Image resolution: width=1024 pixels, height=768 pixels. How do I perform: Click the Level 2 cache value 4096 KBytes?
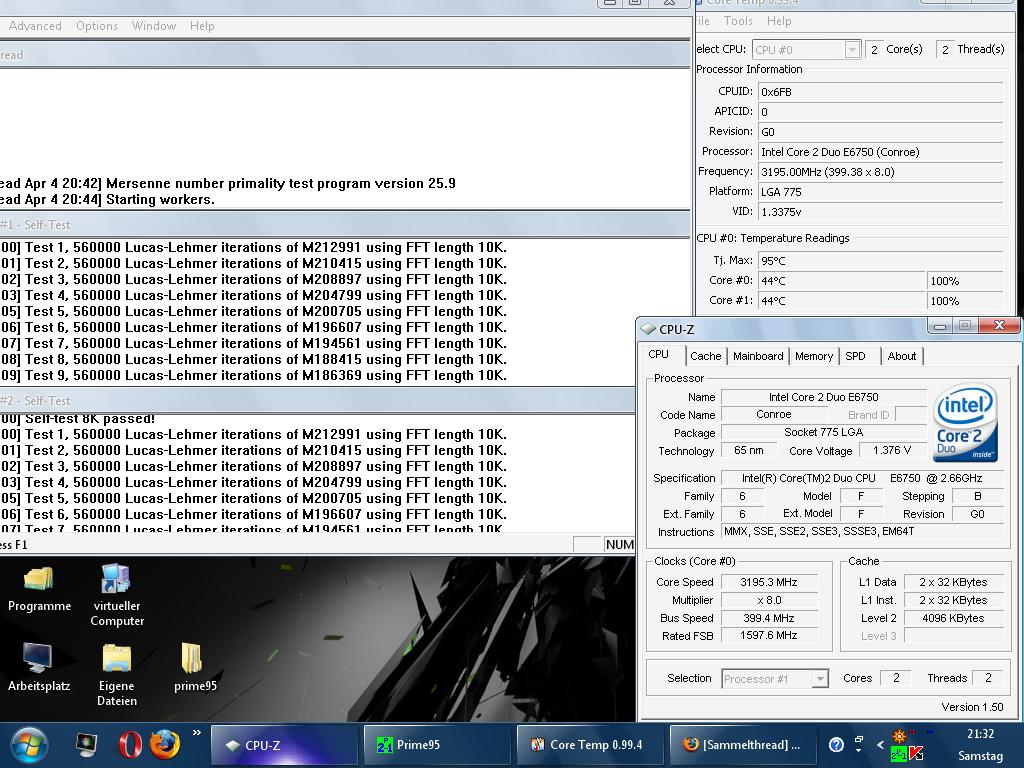tap(953, 618)
